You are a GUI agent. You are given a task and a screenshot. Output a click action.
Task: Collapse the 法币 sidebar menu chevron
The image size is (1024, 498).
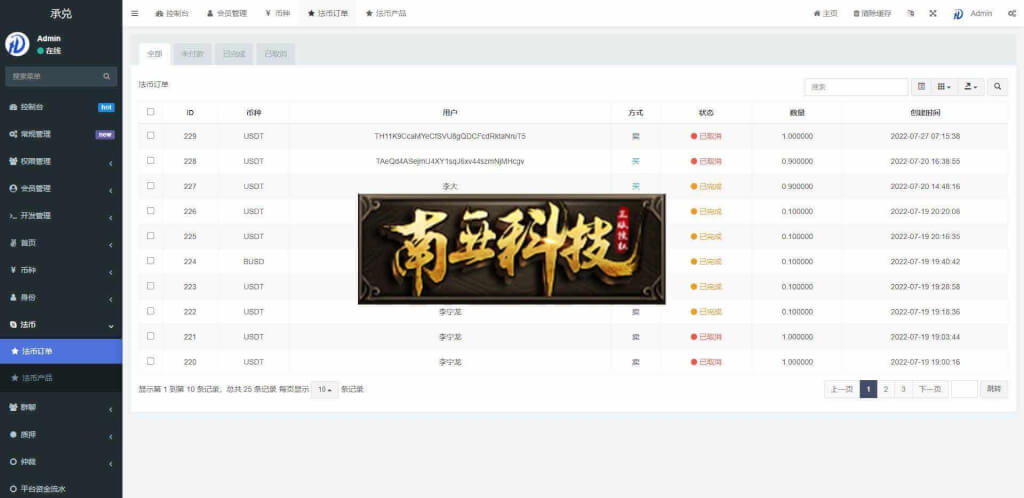[x=110, y=326]
